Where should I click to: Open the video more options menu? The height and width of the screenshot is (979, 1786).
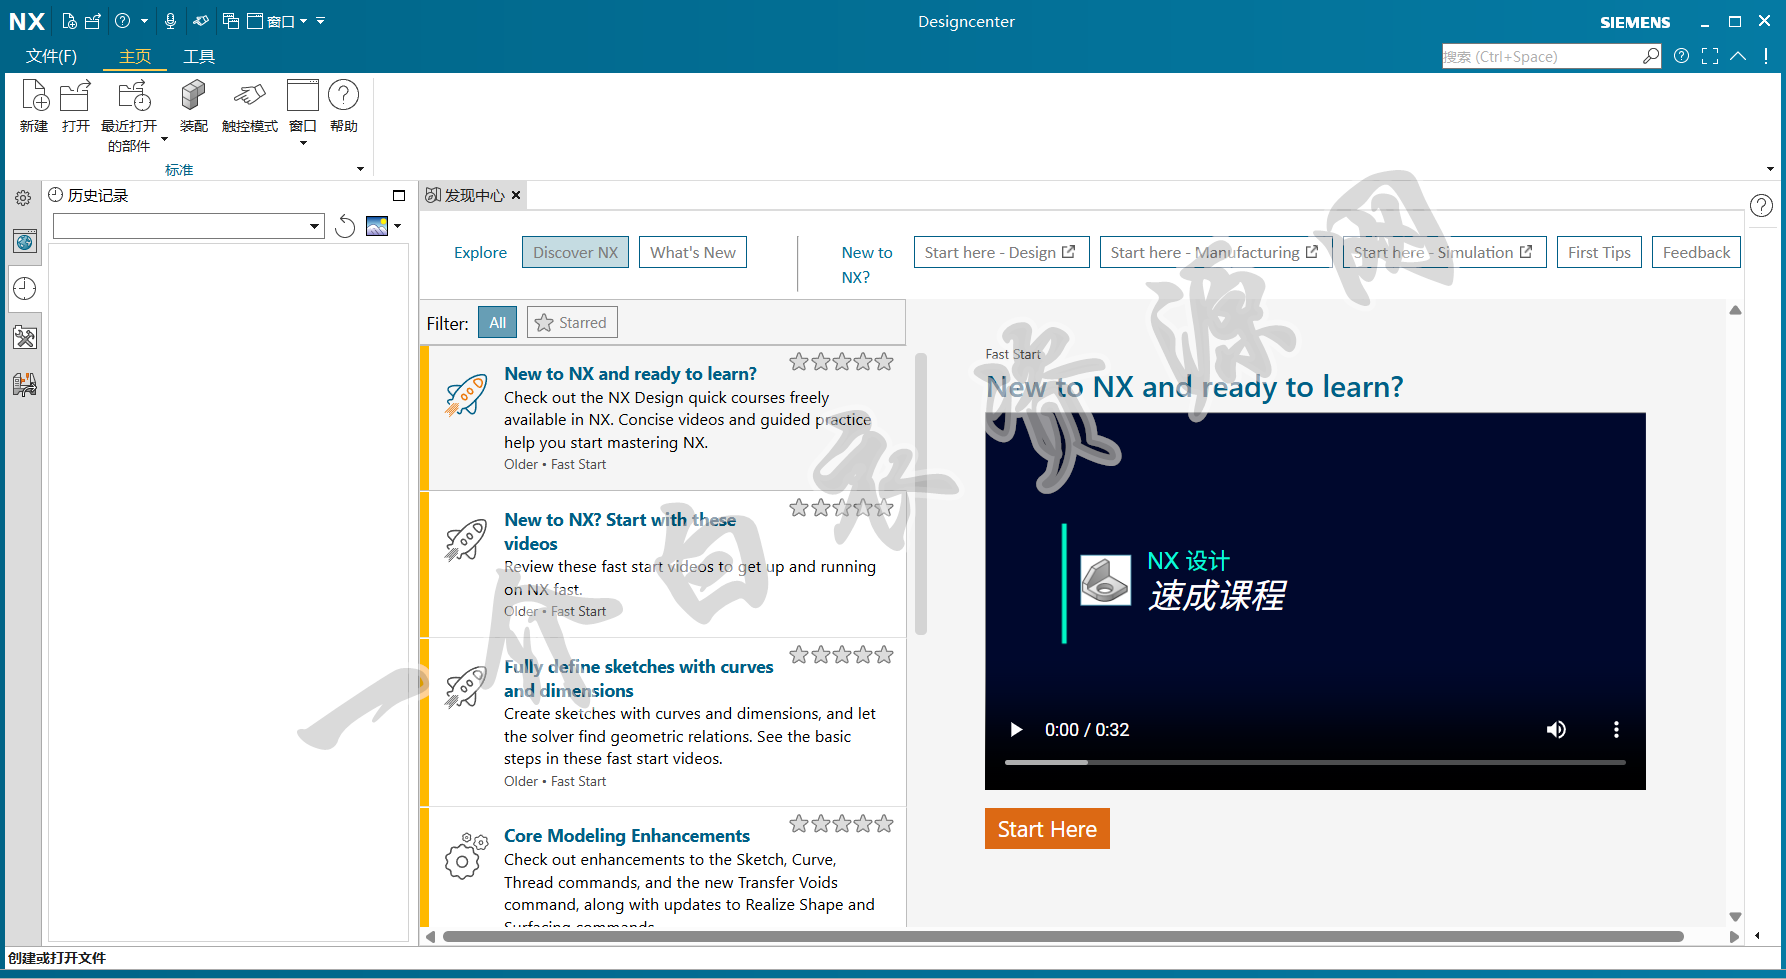coord(1616,730)
